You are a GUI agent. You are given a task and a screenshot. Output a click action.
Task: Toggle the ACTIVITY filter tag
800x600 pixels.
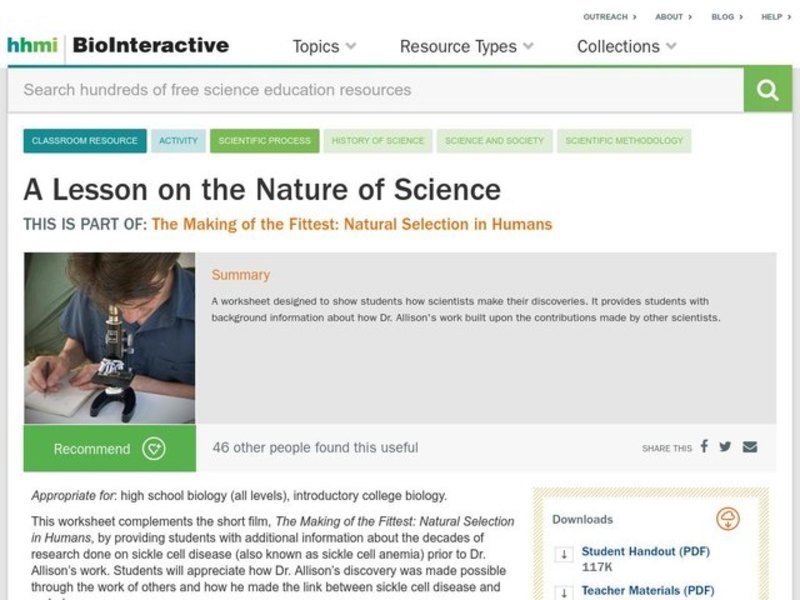click(x=178, y=141)
